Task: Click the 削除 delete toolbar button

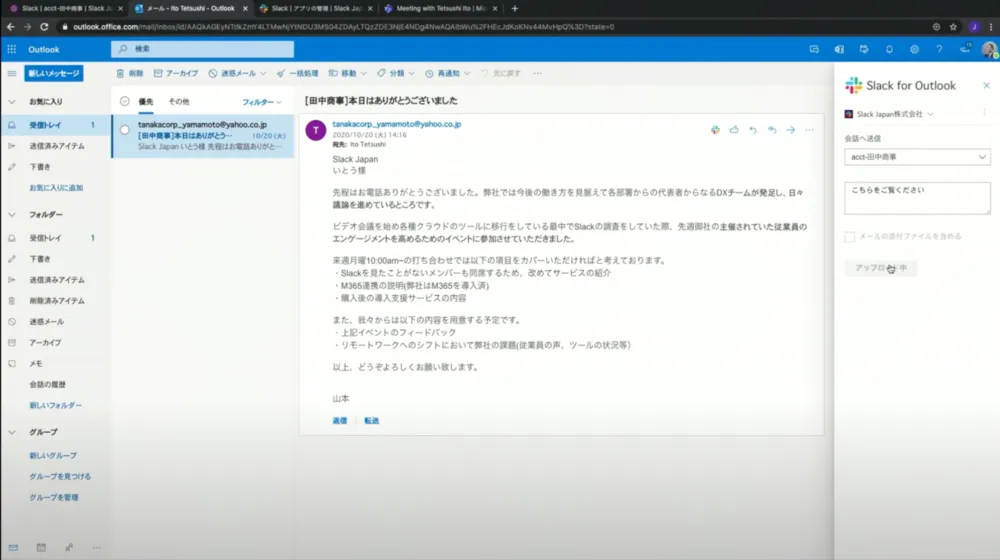Action: coord(129,73)
